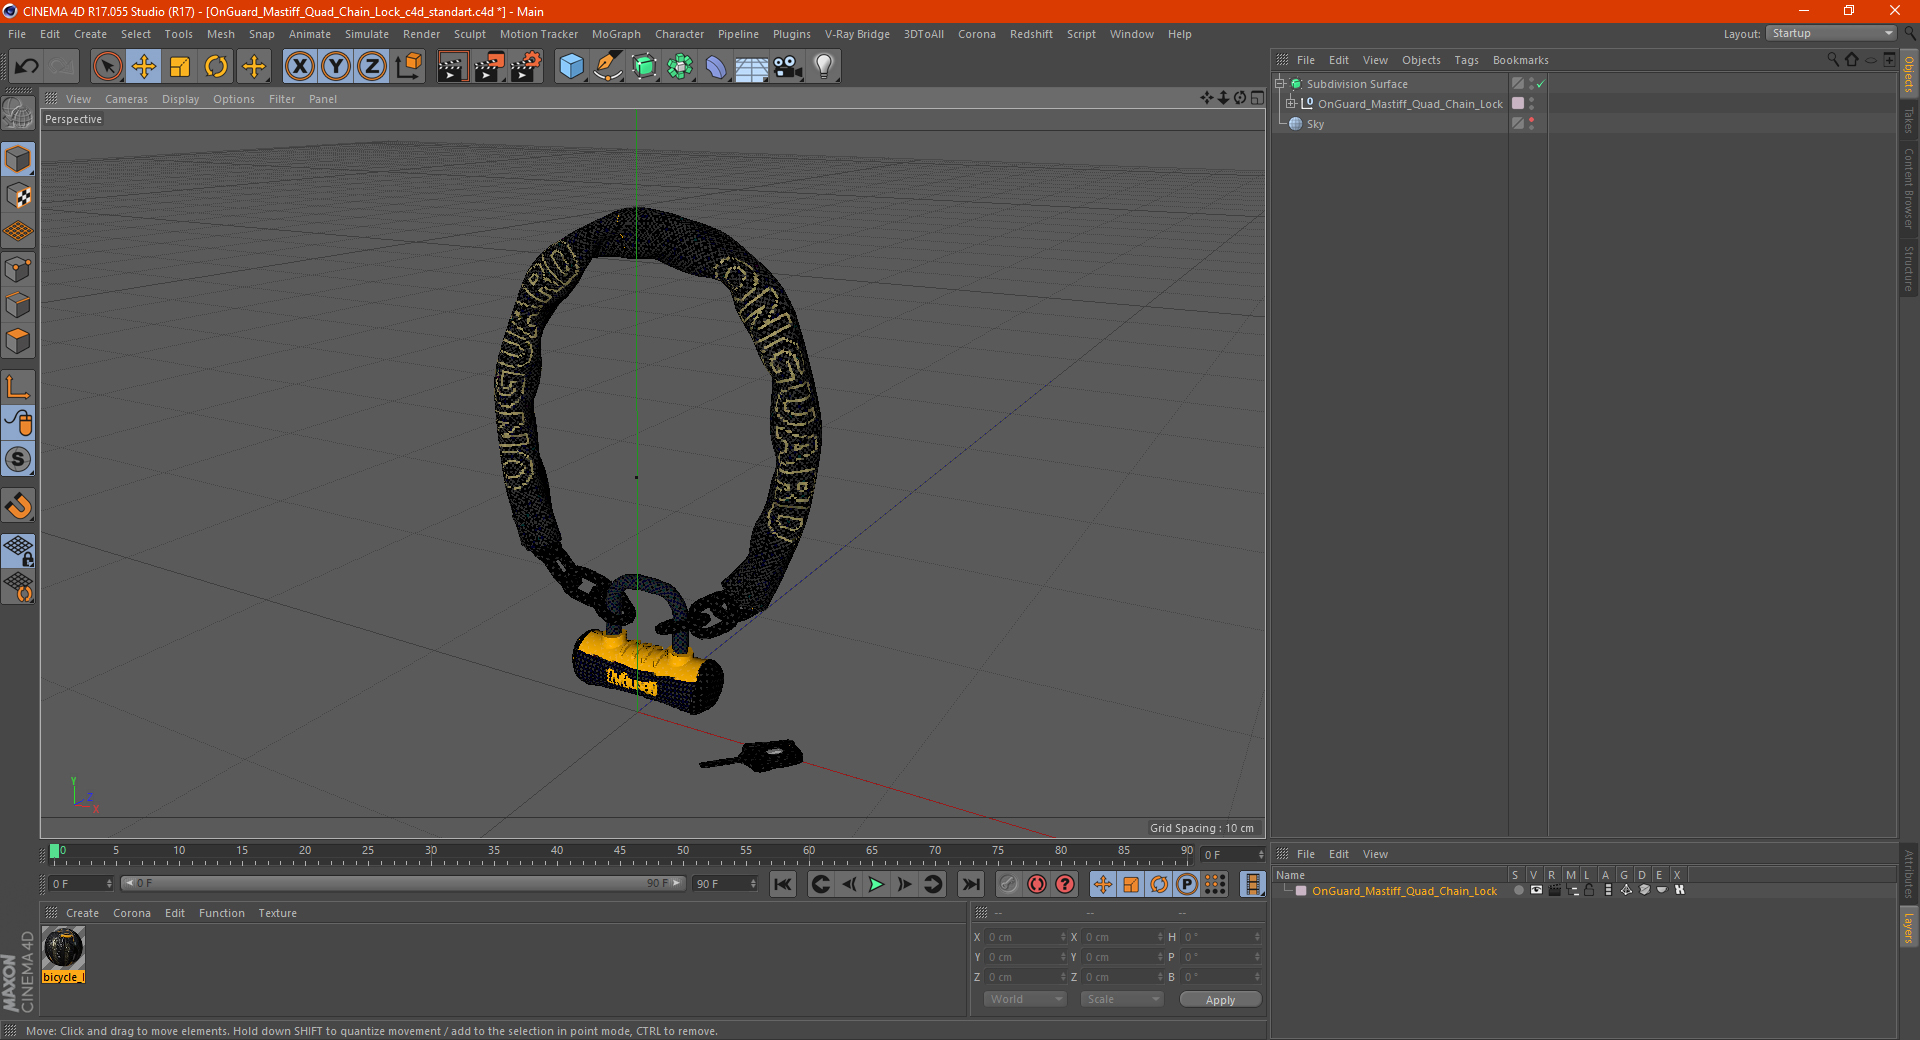Play the animation forward
The width and height of the screenshot is (1920, 1040).
pos(876,884)
